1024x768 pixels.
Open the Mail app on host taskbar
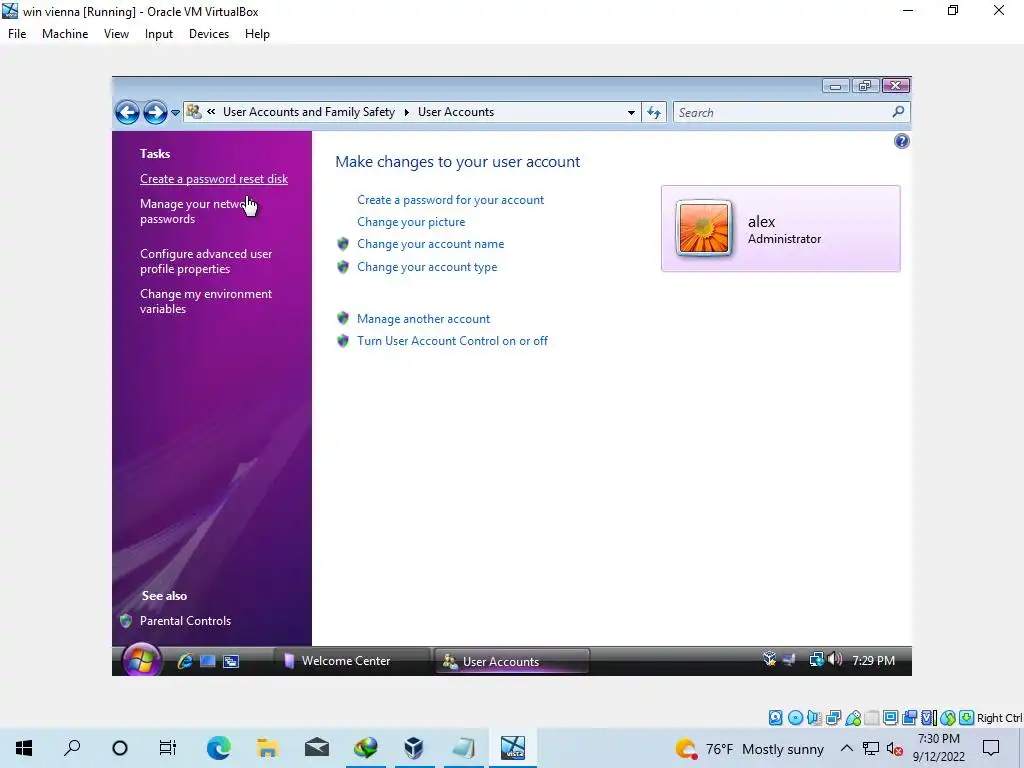pyautogui.click(x=317, y=748)
